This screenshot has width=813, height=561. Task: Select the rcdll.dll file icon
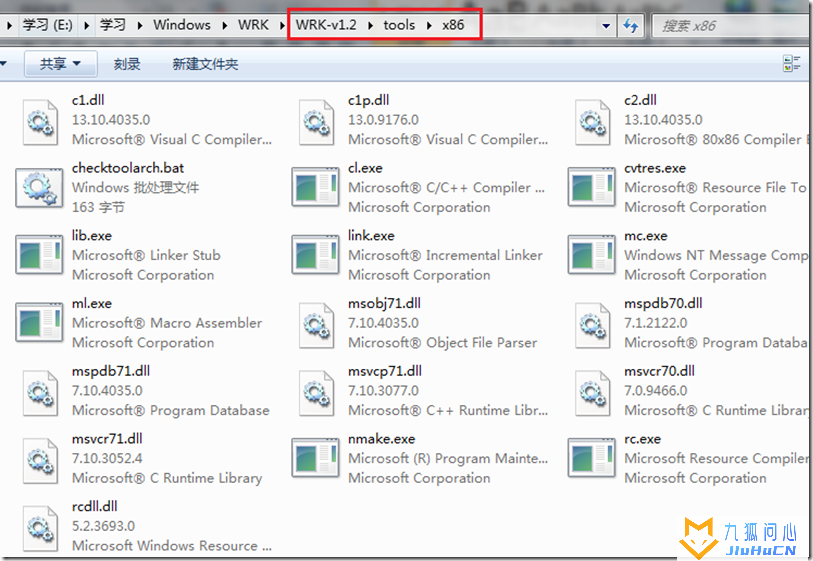point(40,529)
